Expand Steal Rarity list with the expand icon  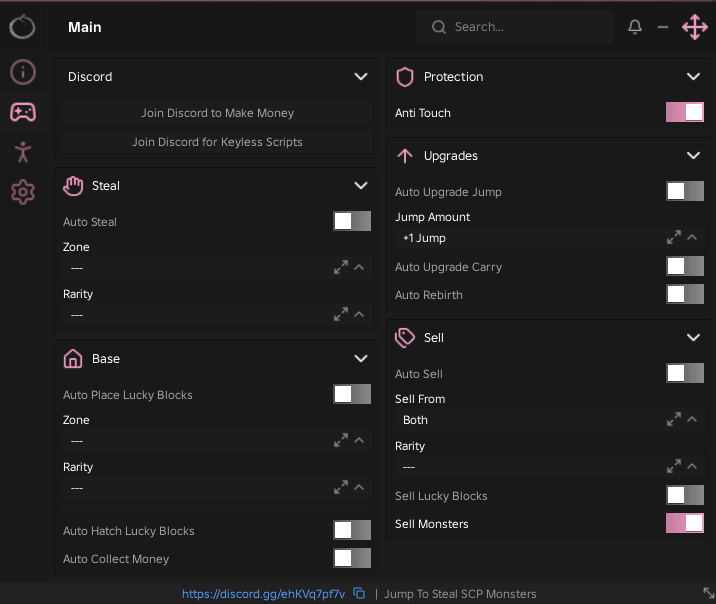(341, 315)
